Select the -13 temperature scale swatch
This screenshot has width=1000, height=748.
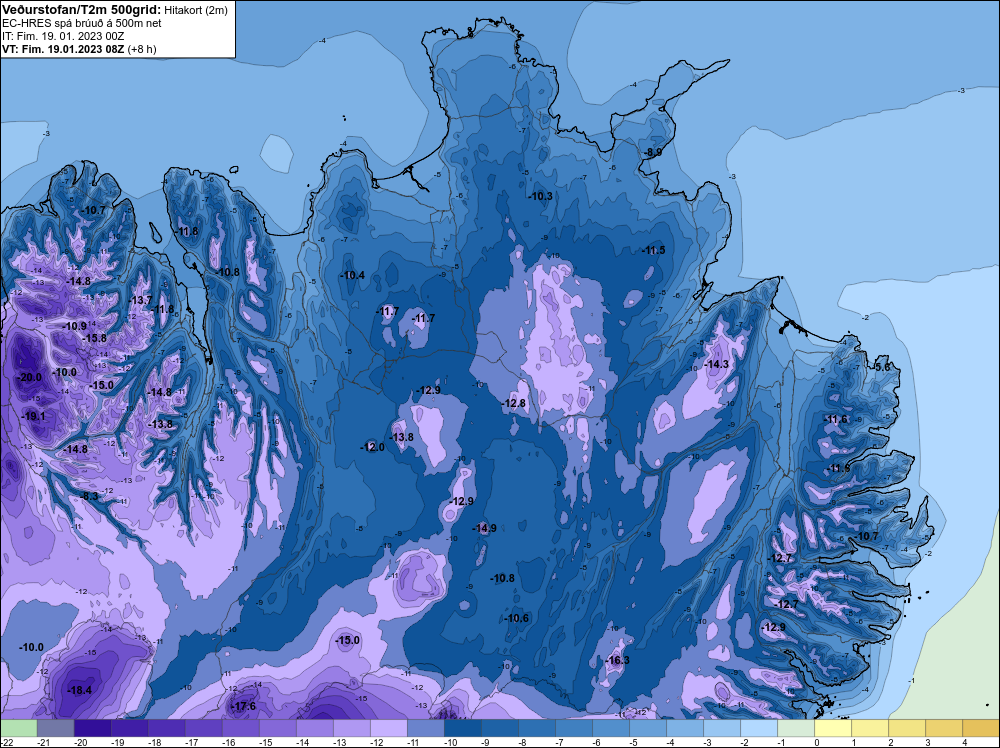click(351, 728)
